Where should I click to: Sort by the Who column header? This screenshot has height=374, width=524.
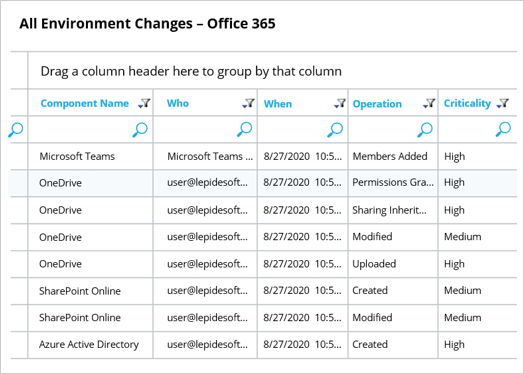tap(178, 103)
